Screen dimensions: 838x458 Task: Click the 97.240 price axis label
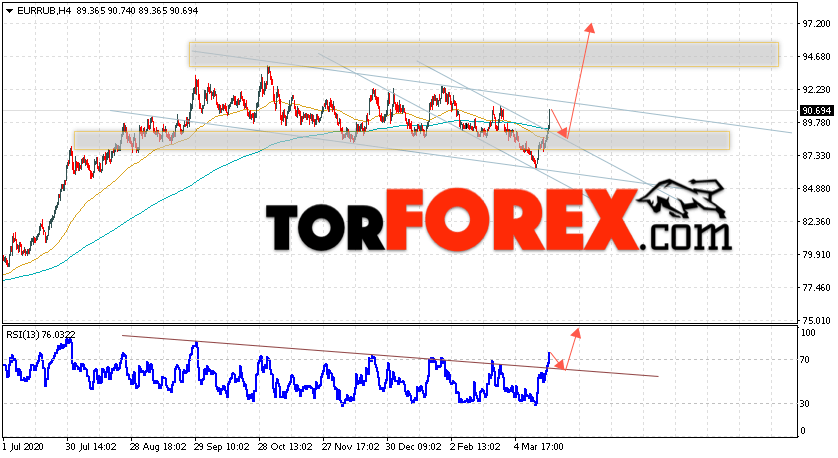815,23
